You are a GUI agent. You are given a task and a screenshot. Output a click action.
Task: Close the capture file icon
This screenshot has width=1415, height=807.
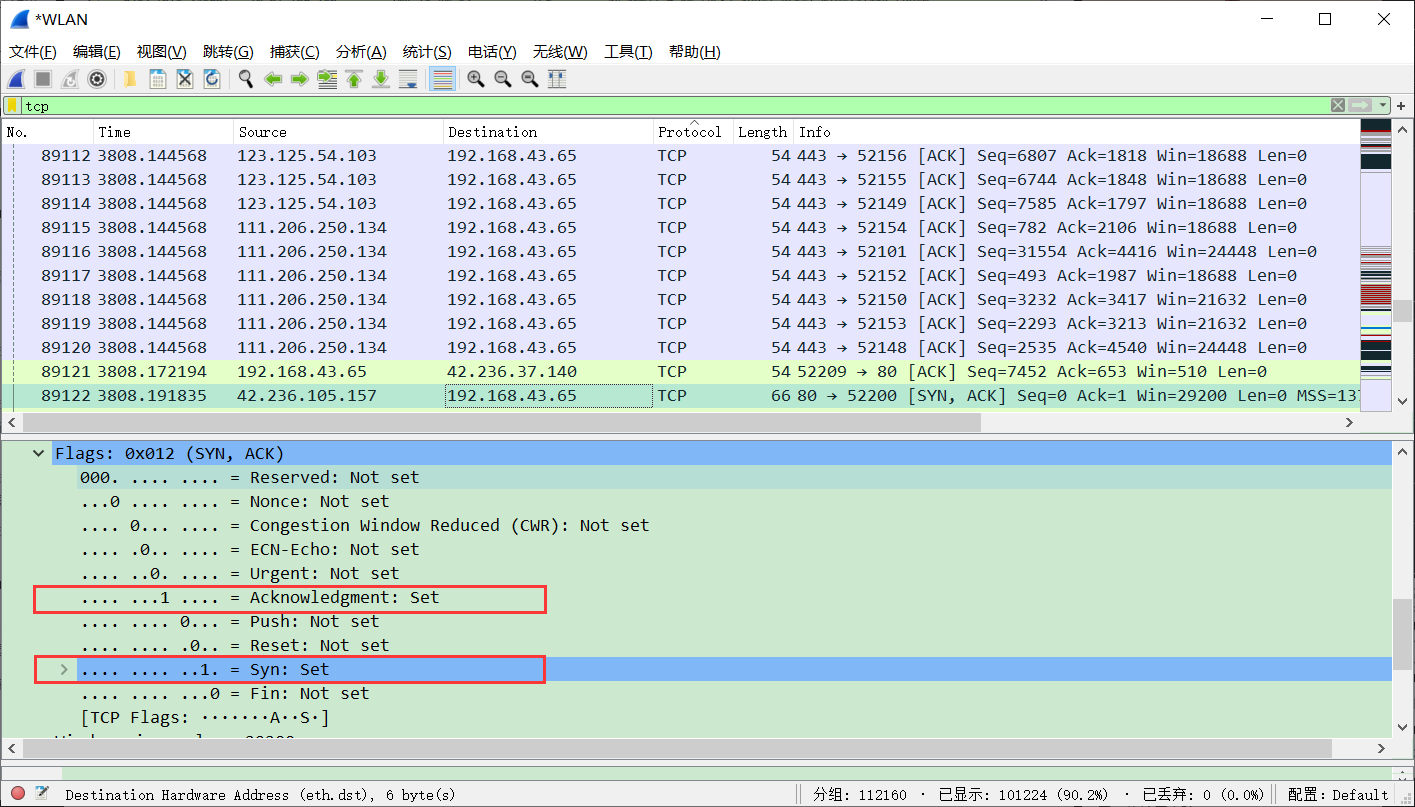(184, 79)
